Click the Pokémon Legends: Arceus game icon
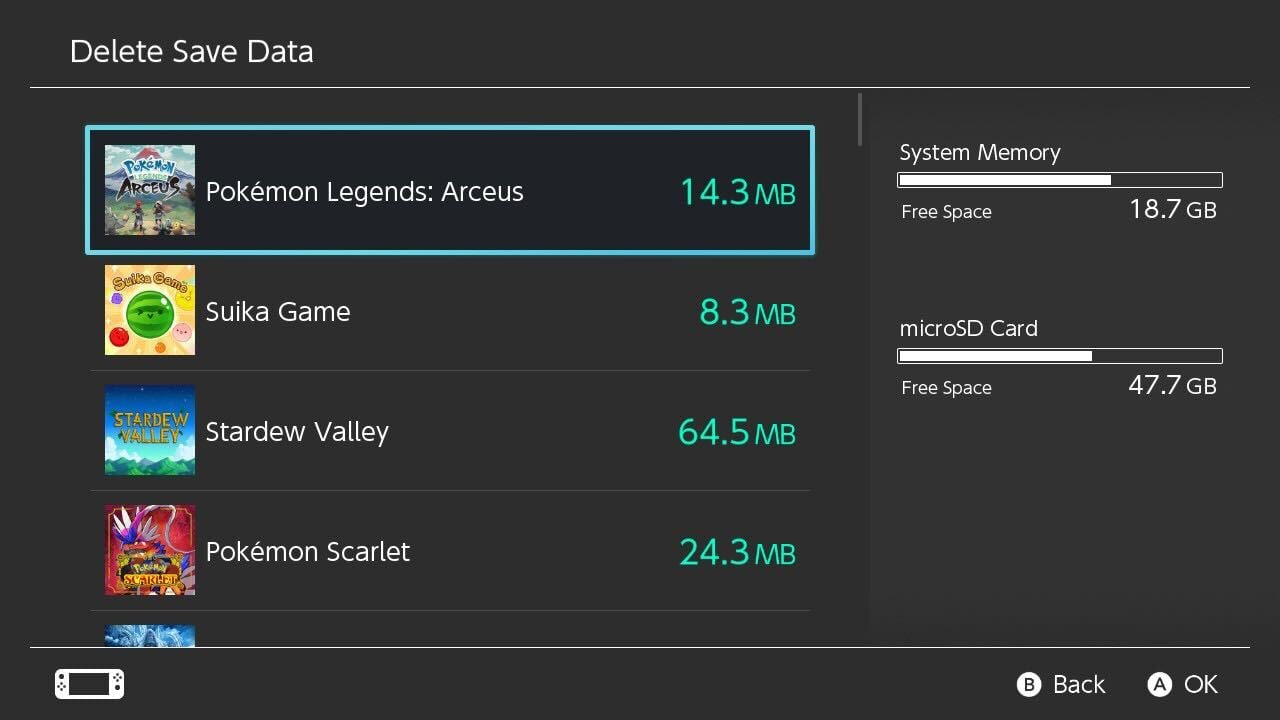 150,190
